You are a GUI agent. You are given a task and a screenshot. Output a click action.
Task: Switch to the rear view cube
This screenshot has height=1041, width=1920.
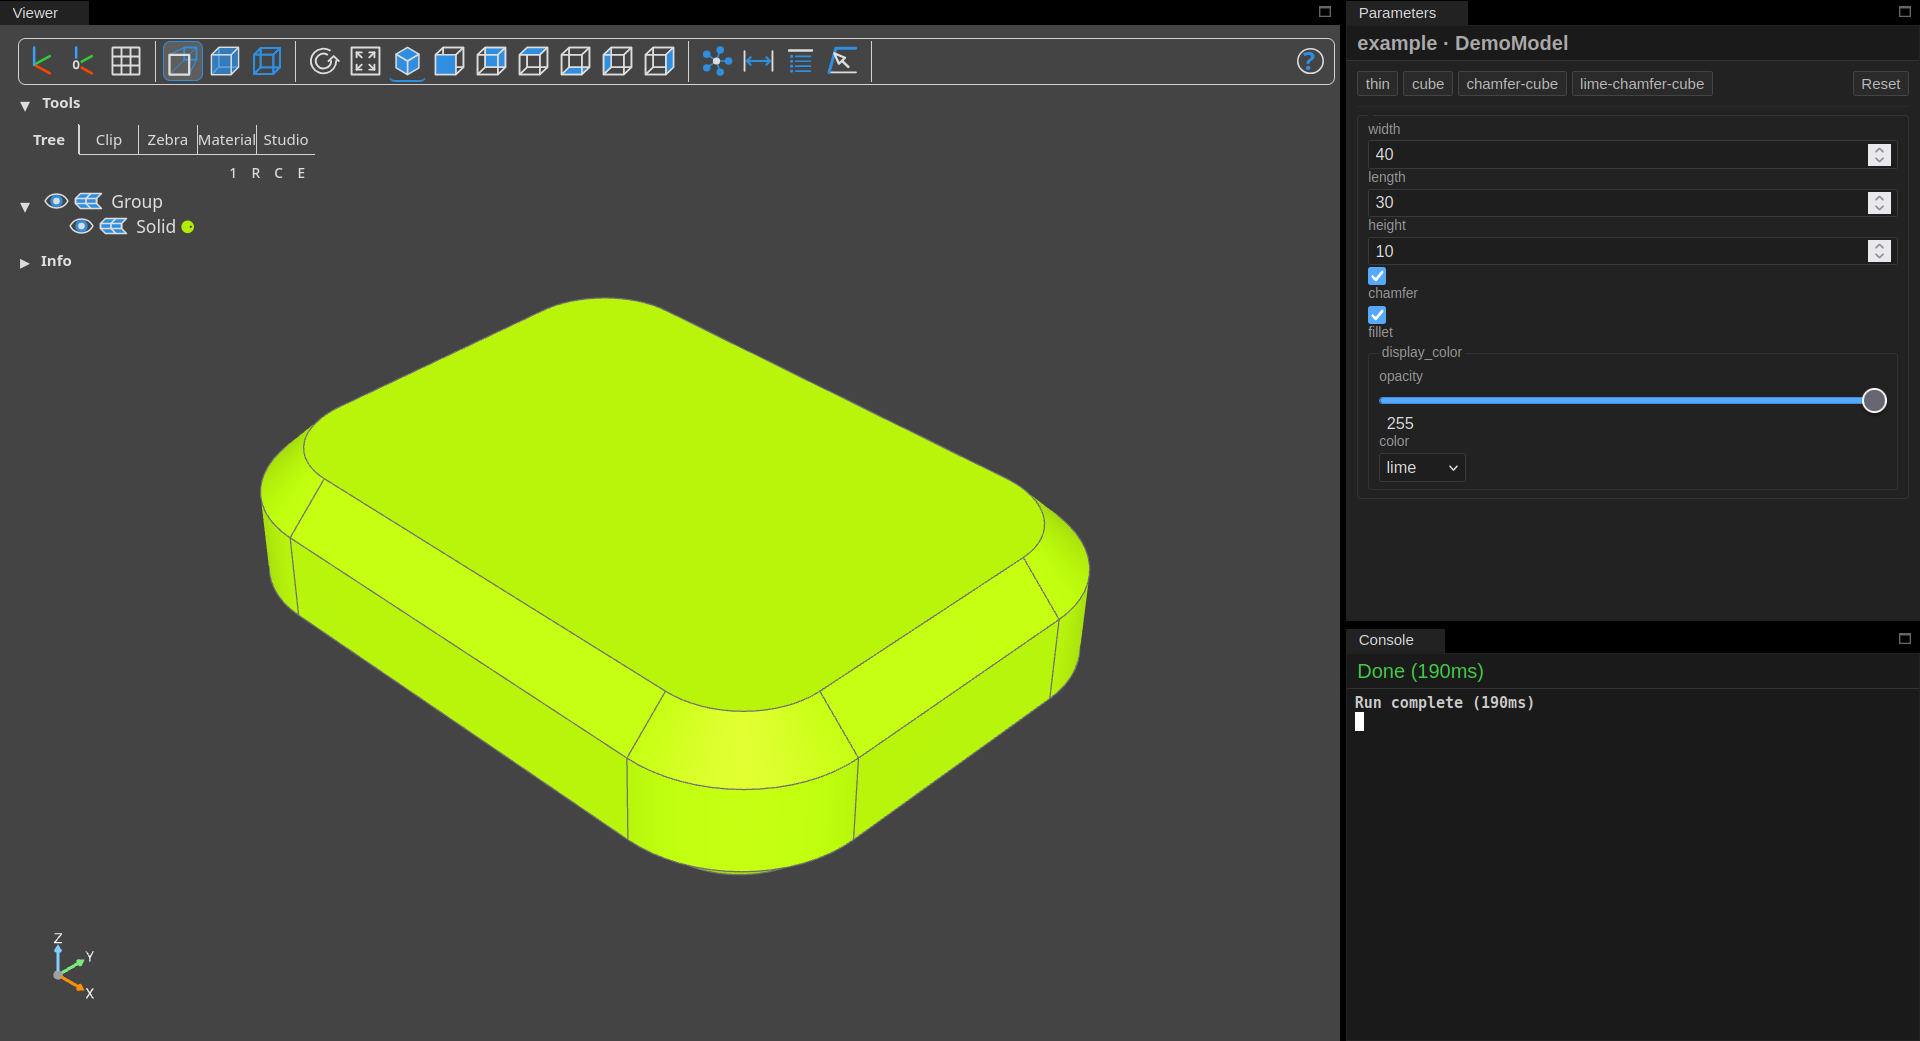pyautogui.click(x=492, y=61)
